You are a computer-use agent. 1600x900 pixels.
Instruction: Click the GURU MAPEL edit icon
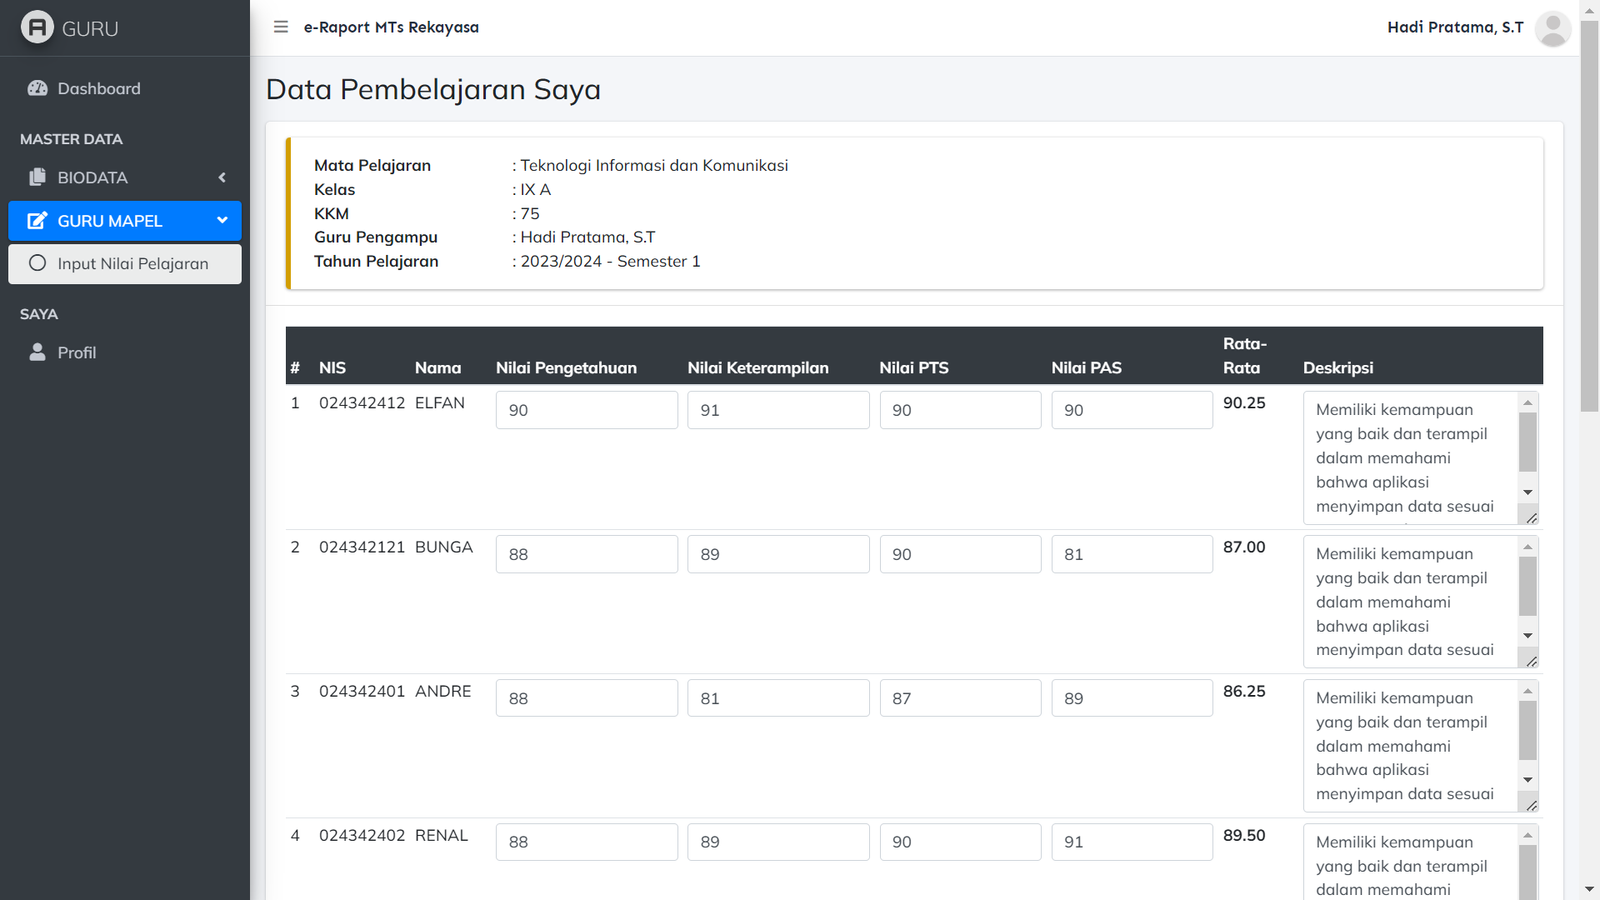37,221
